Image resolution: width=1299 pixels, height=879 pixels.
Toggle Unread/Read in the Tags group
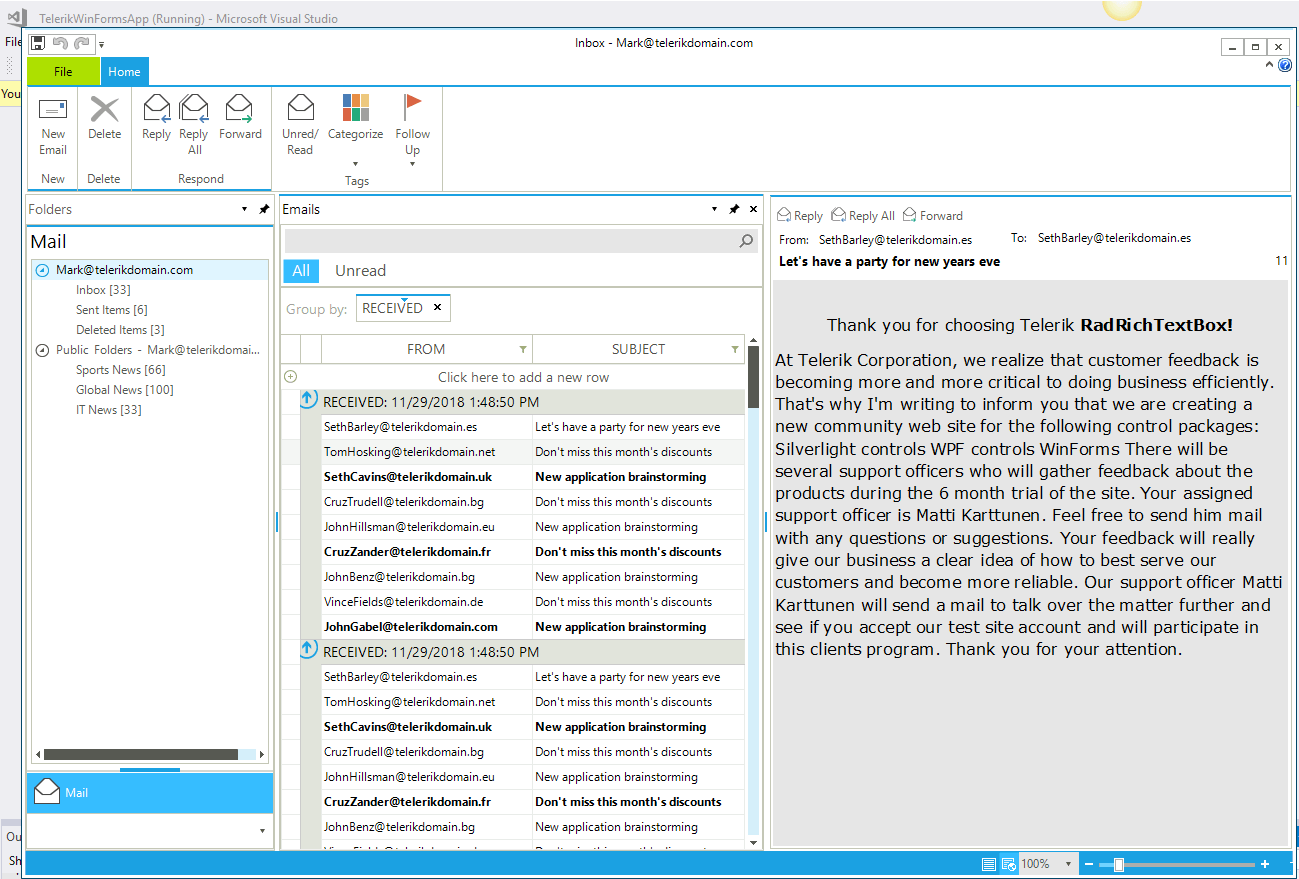coord(300,127)
